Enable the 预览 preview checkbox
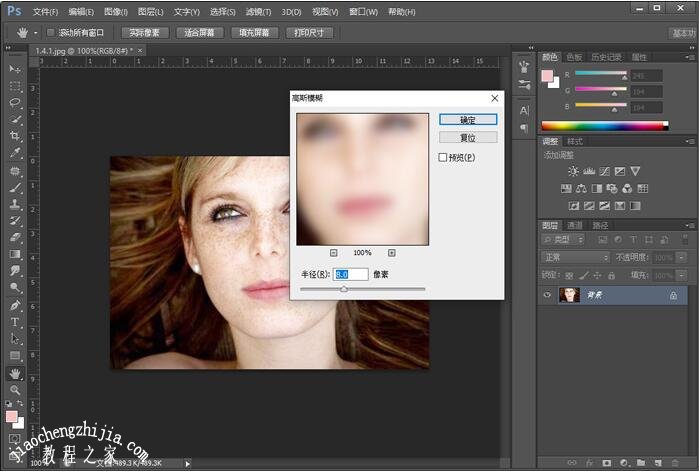This screenshot has height=473, width=699. coord(443,157)
